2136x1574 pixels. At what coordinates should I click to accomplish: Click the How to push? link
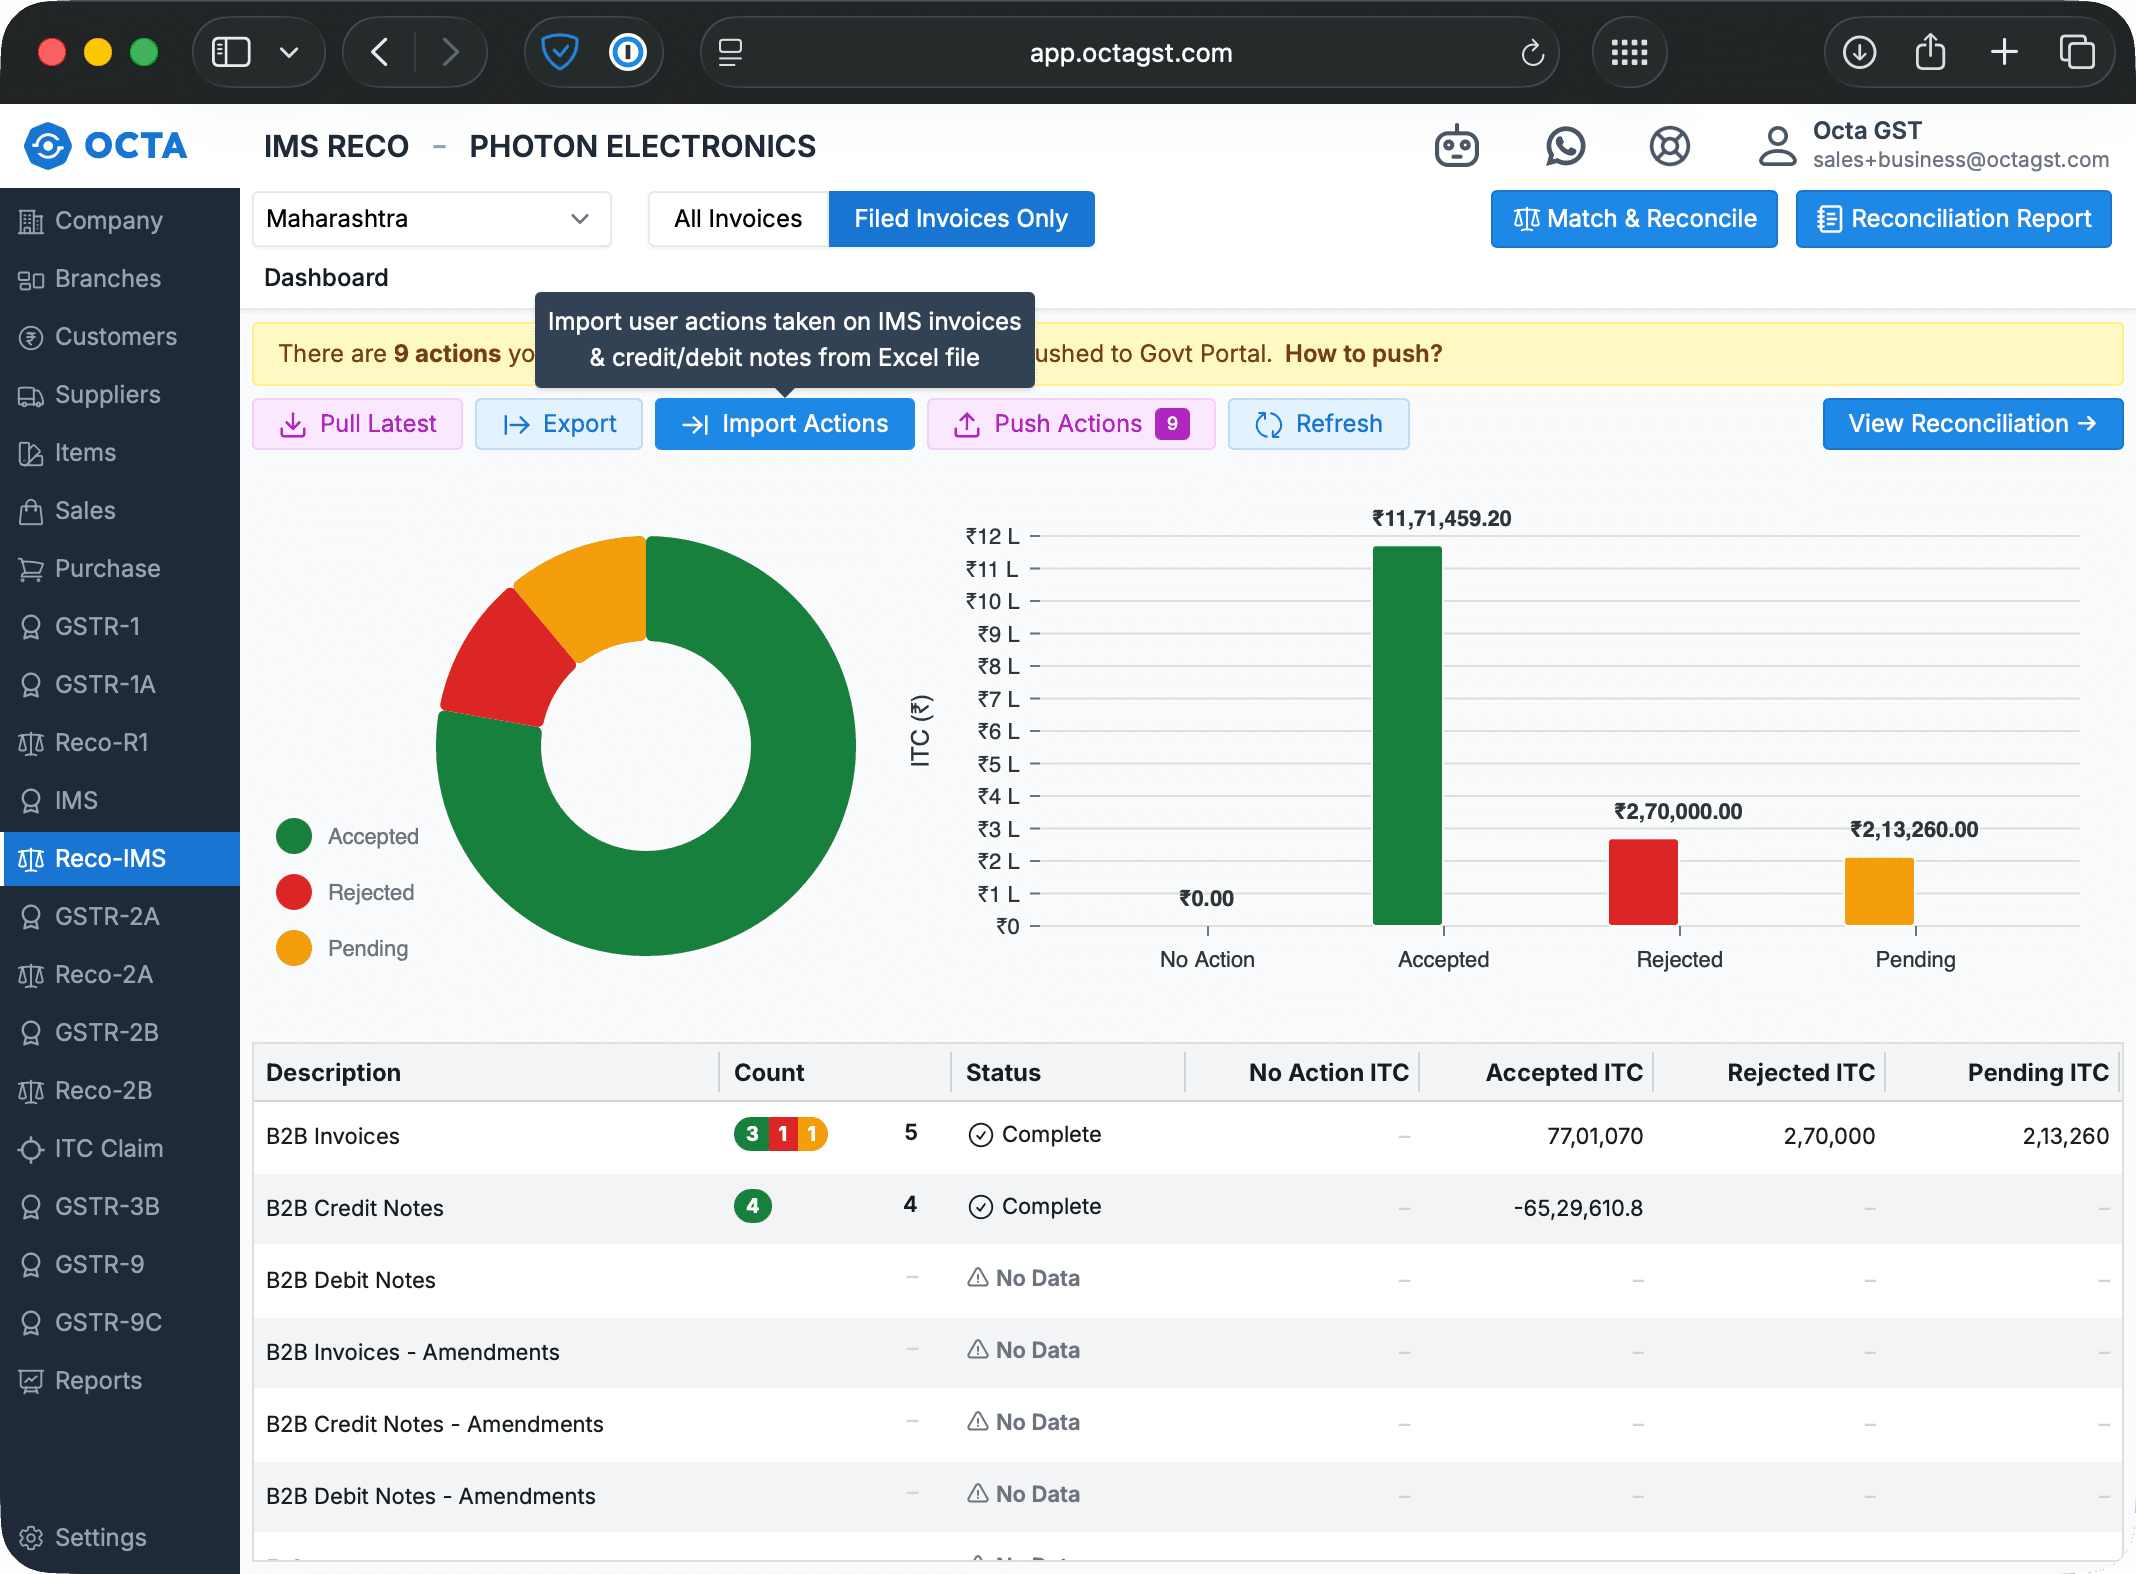[x=1363, y=354]
